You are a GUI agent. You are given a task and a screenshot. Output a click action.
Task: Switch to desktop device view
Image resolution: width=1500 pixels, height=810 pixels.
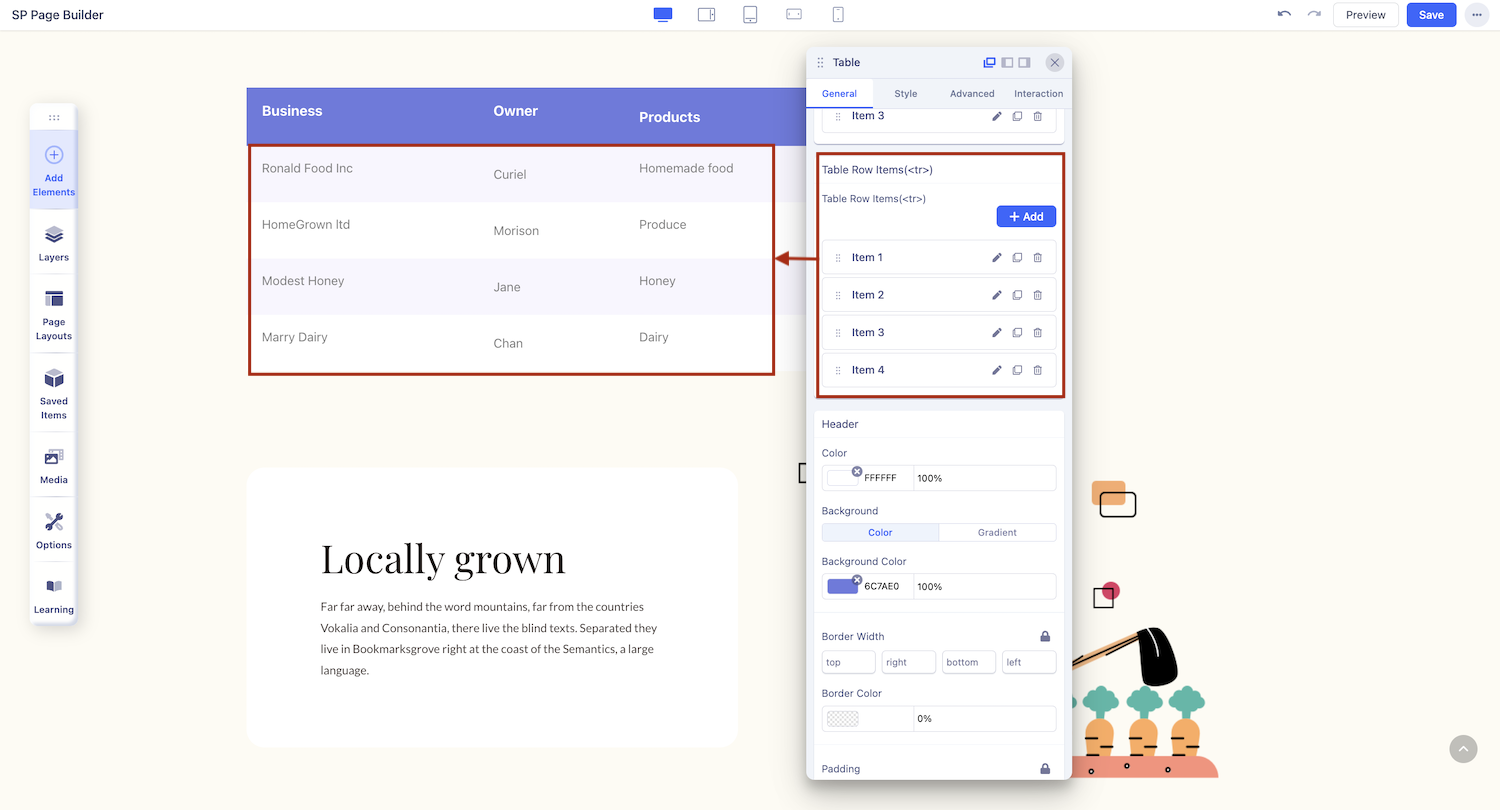pyautogui.click(x=662, y=15)
